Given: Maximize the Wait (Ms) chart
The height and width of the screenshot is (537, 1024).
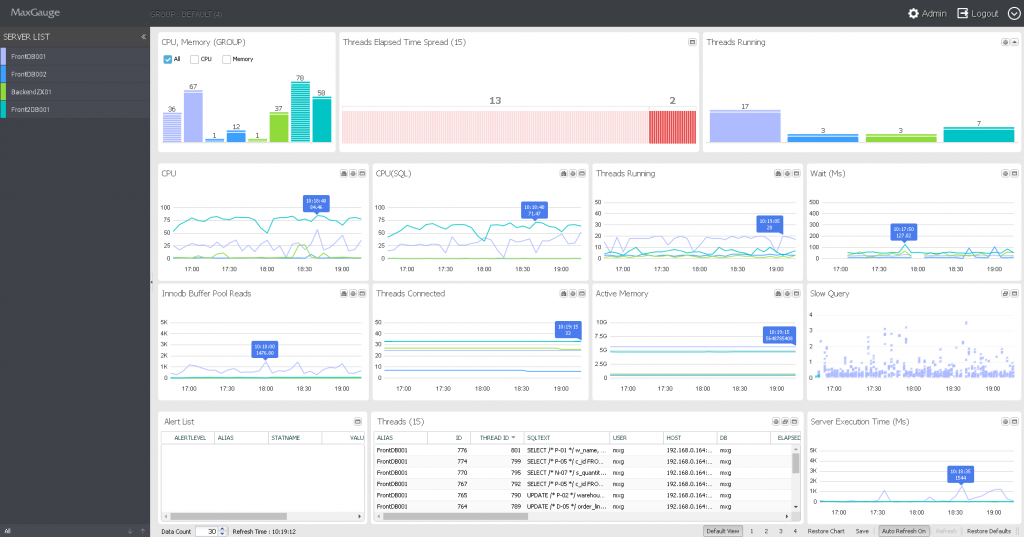Looking at the screenshot, I should pyautogui.click(x=1014, y=174).
